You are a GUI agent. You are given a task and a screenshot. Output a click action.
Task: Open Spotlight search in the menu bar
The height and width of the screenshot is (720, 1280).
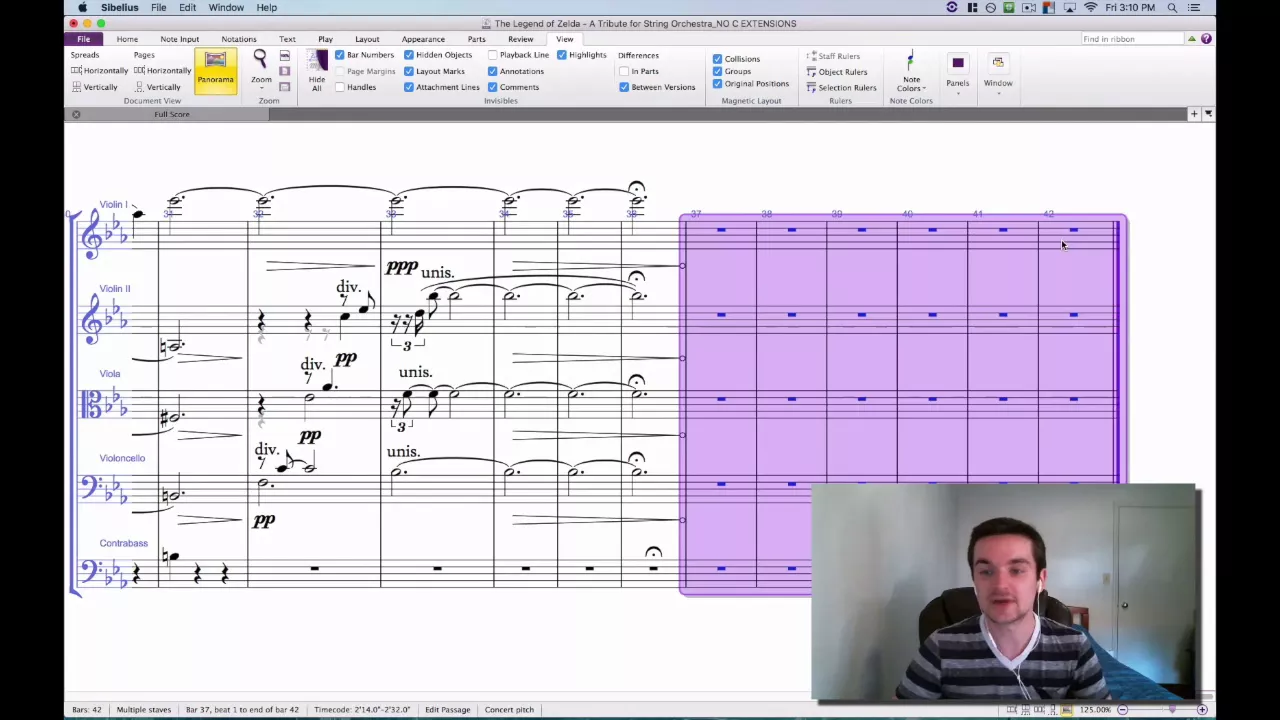(1172, 8)
